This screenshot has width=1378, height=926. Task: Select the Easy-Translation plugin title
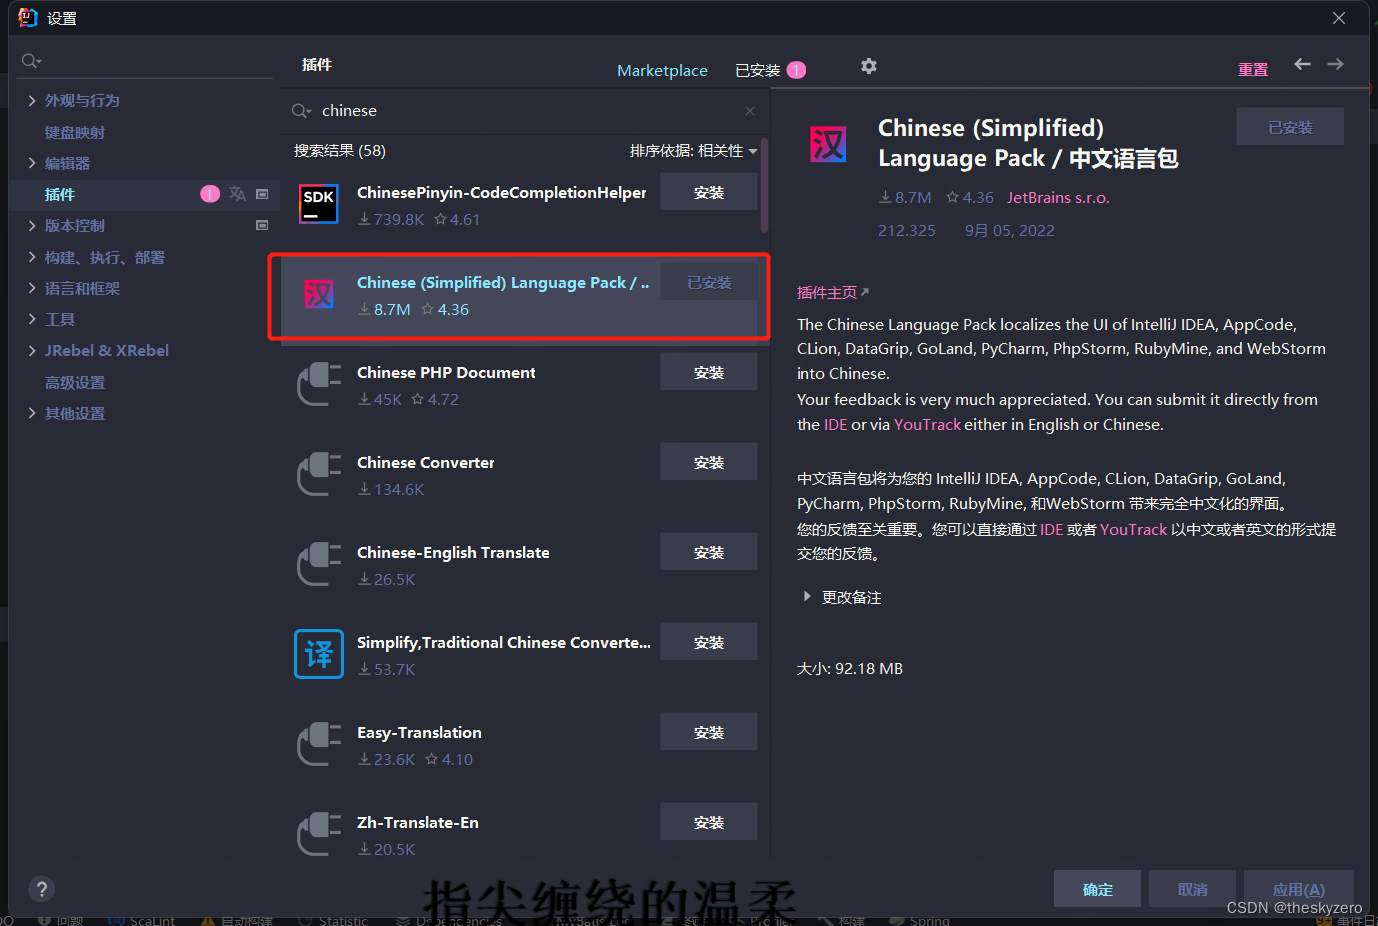pos(419,732)
